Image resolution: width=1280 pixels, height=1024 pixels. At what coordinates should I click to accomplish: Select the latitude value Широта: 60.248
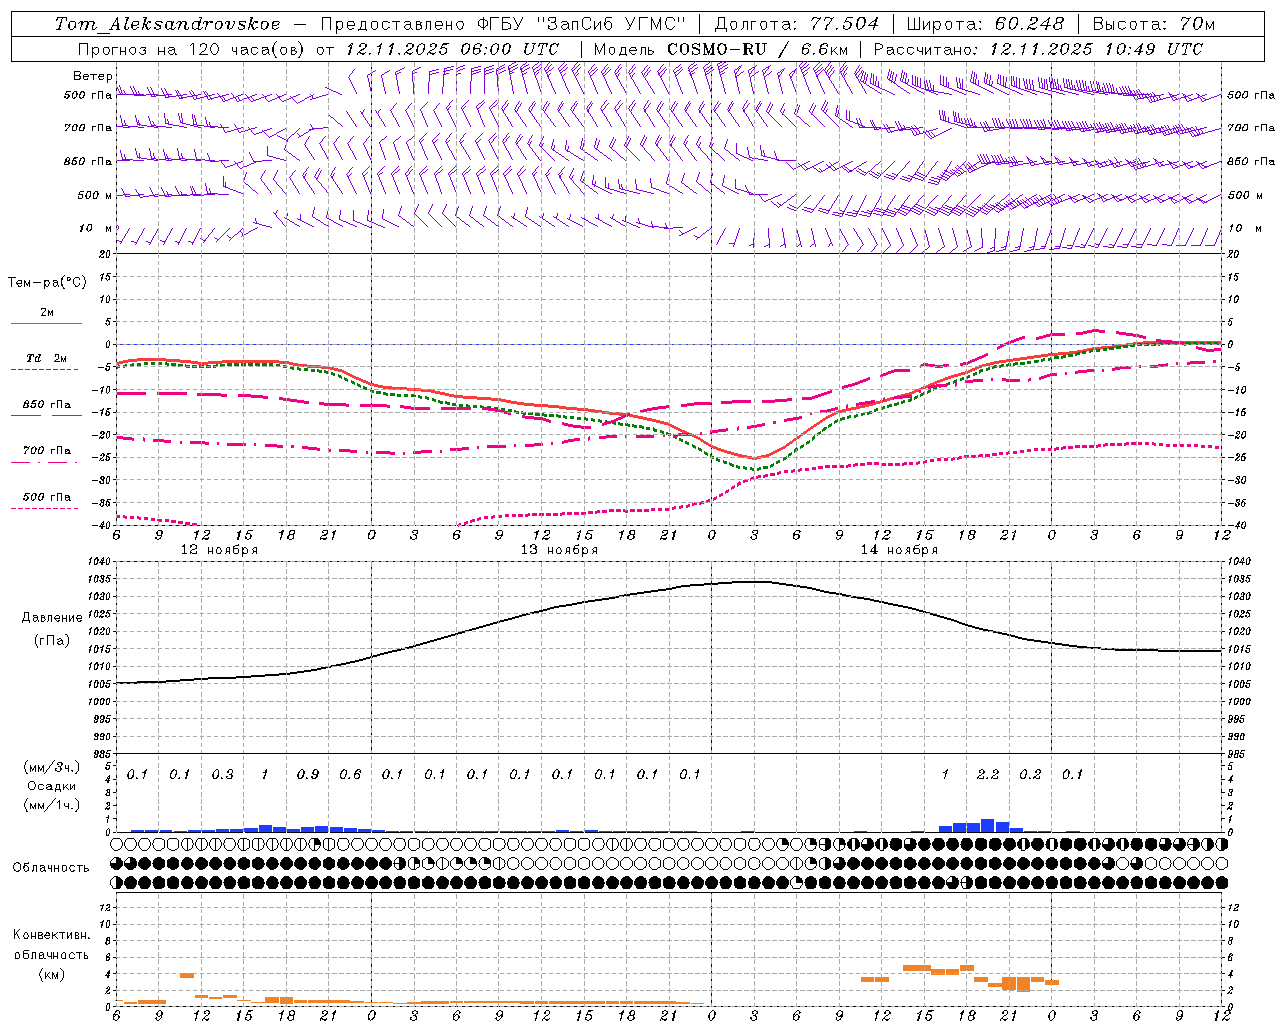point(985,24)
